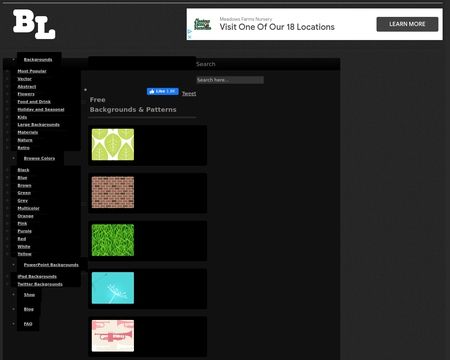Browse Pink color backgrounds
450x360 pixels.
pyautogui.click(x=22, y=224)
